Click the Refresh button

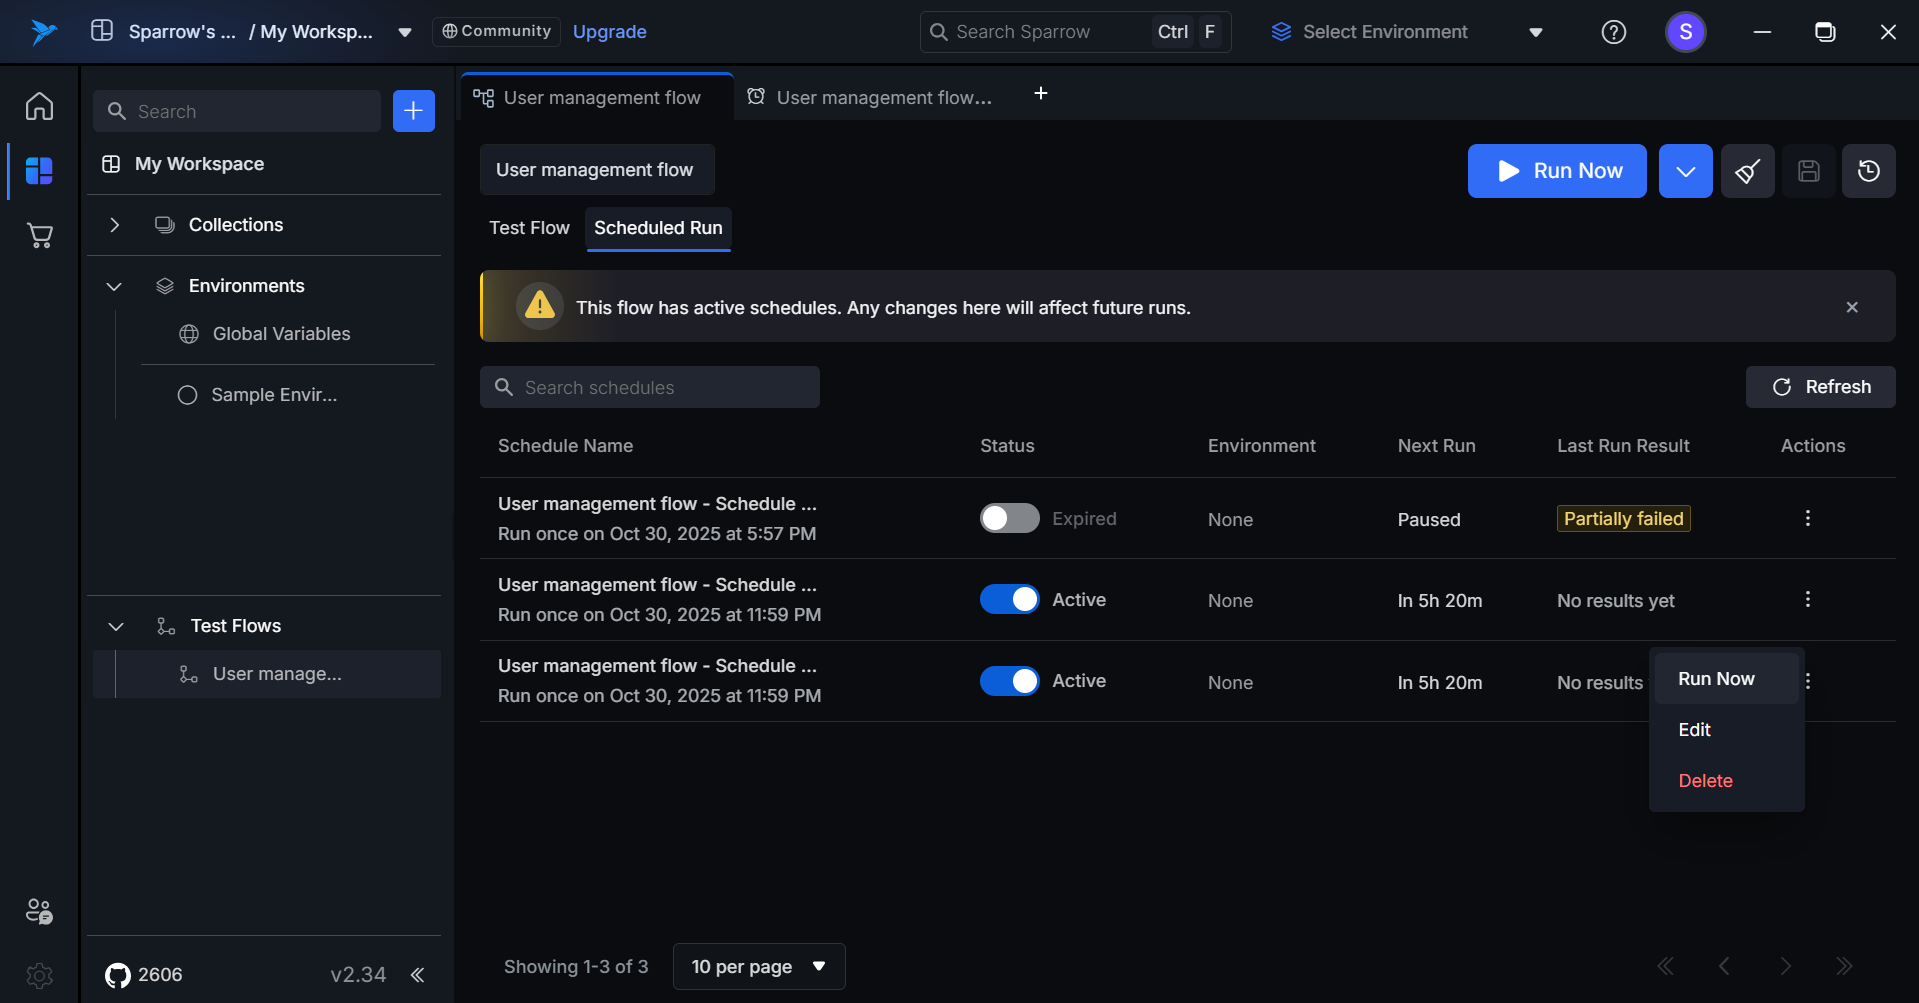pyautogui.click(x=1820, y=387)
